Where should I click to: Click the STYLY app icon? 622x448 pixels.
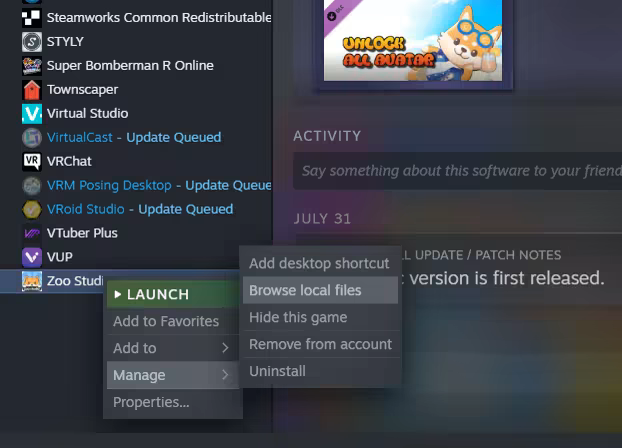pos(32,42)
